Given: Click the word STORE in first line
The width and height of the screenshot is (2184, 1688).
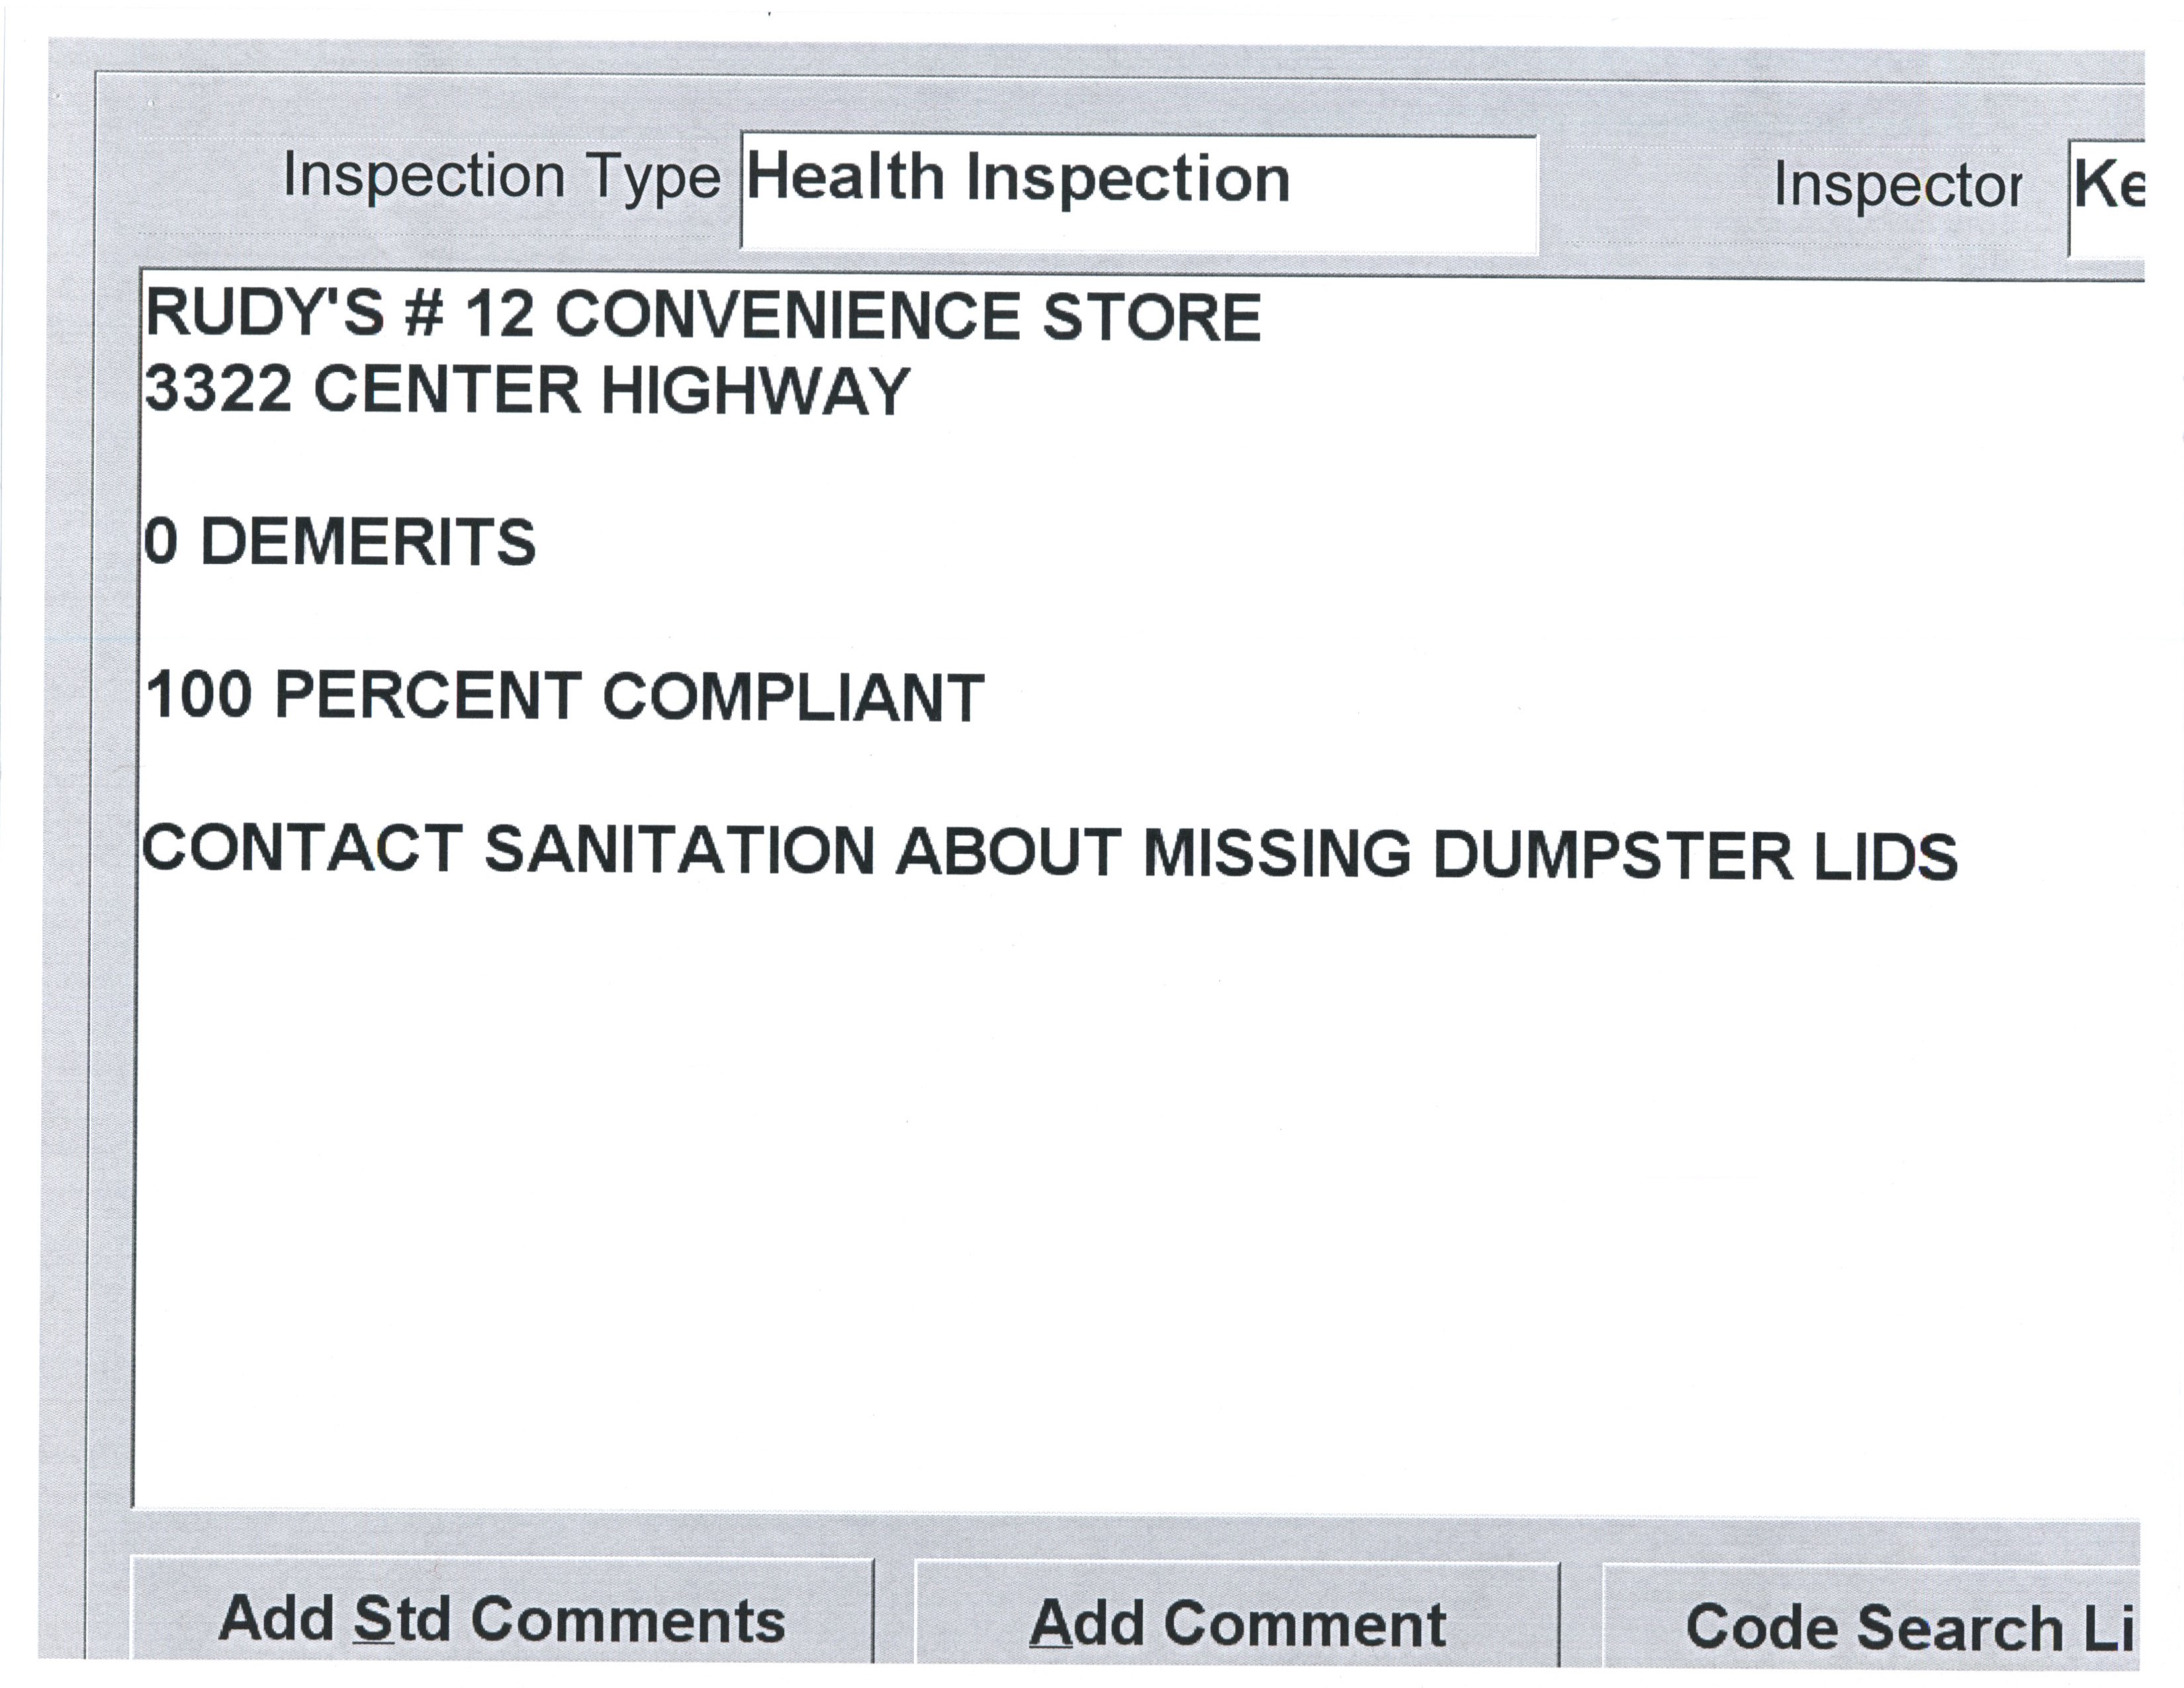Looking at the screenshot, I should (1151, 318).
